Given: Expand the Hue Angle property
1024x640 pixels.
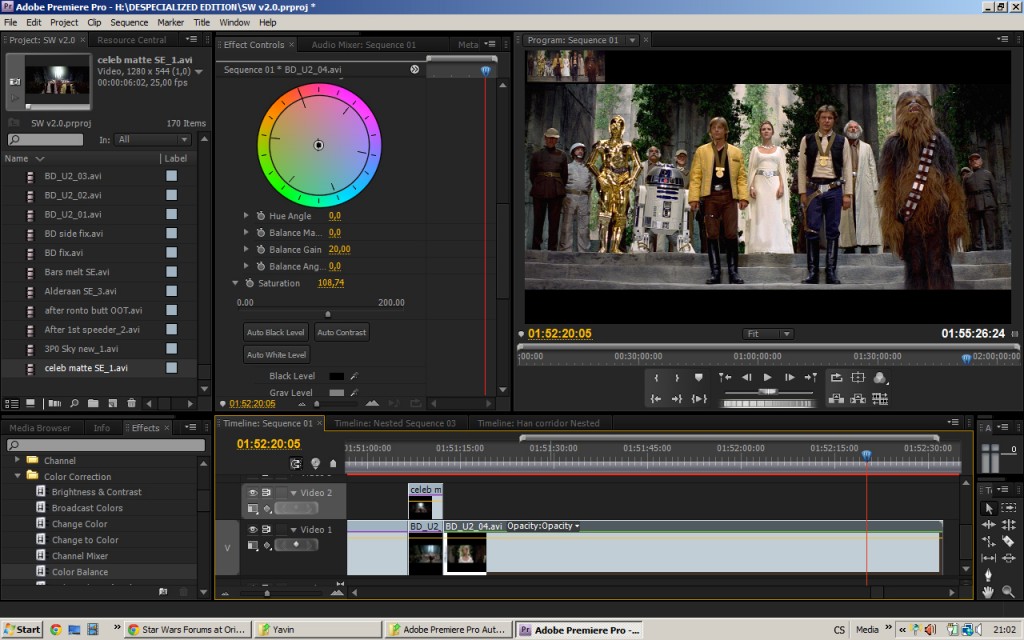Looking at the screenshot, I should pos(246,216).
